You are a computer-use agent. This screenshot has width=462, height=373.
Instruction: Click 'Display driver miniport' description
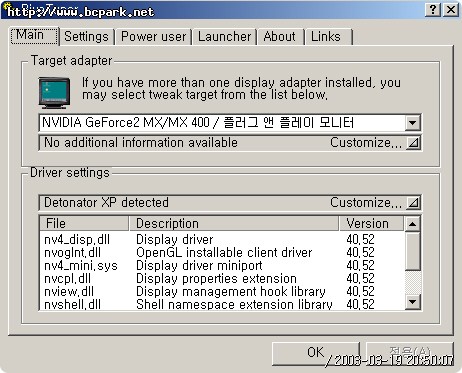point(199,265)
